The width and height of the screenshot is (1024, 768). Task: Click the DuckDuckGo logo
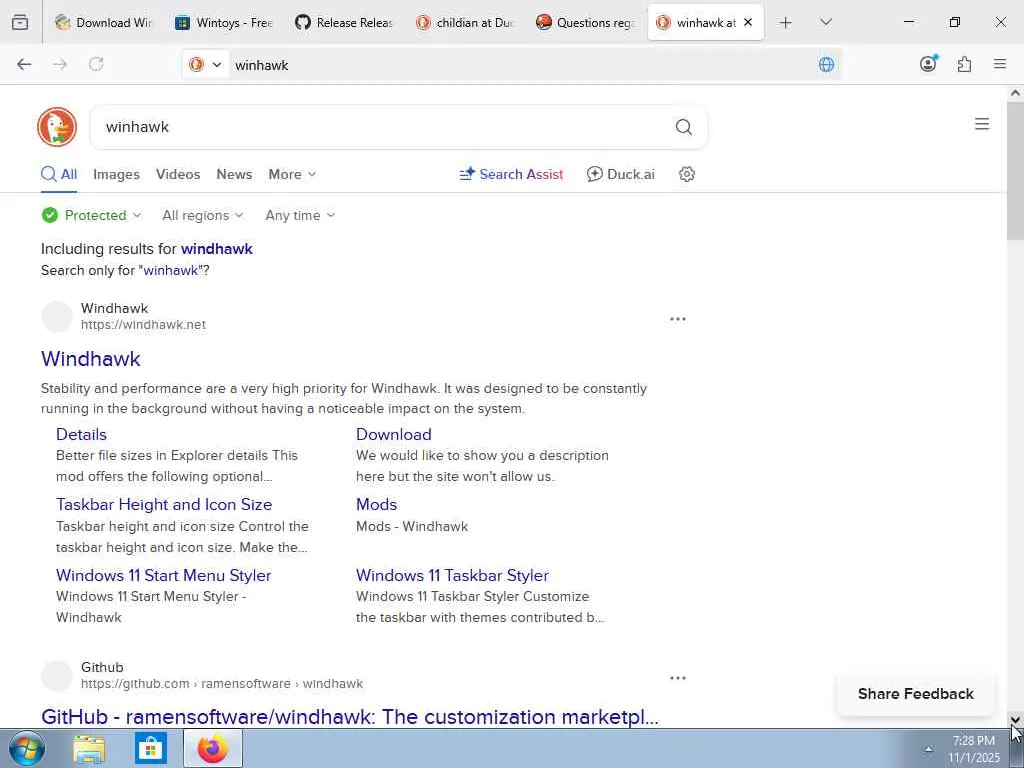point(57,127)
